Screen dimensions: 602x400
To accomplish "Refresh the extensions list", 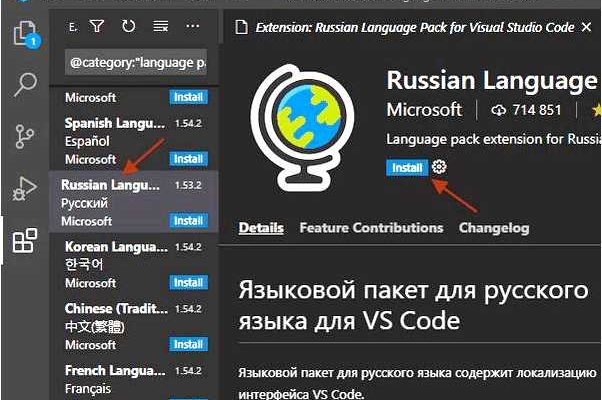I will click(128, 26).
